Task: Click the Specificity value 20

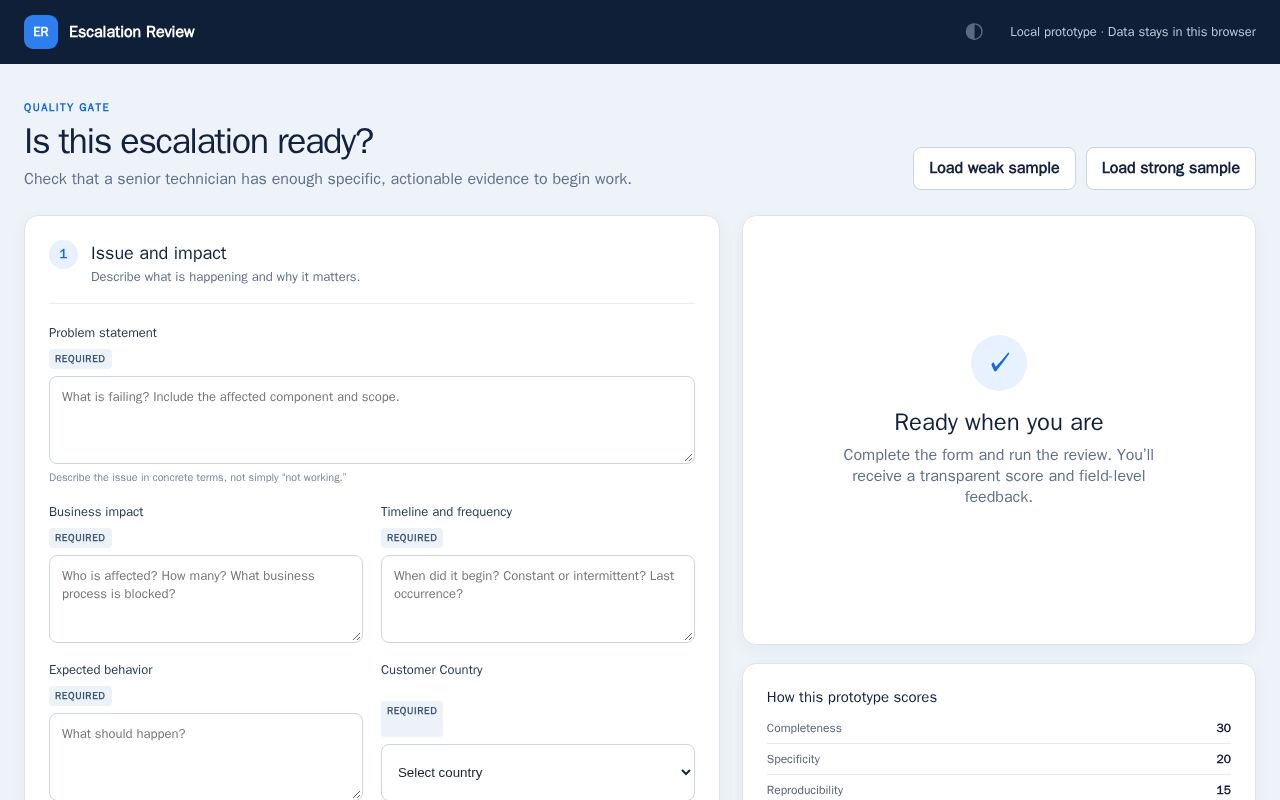Action: click(1223, 759)
